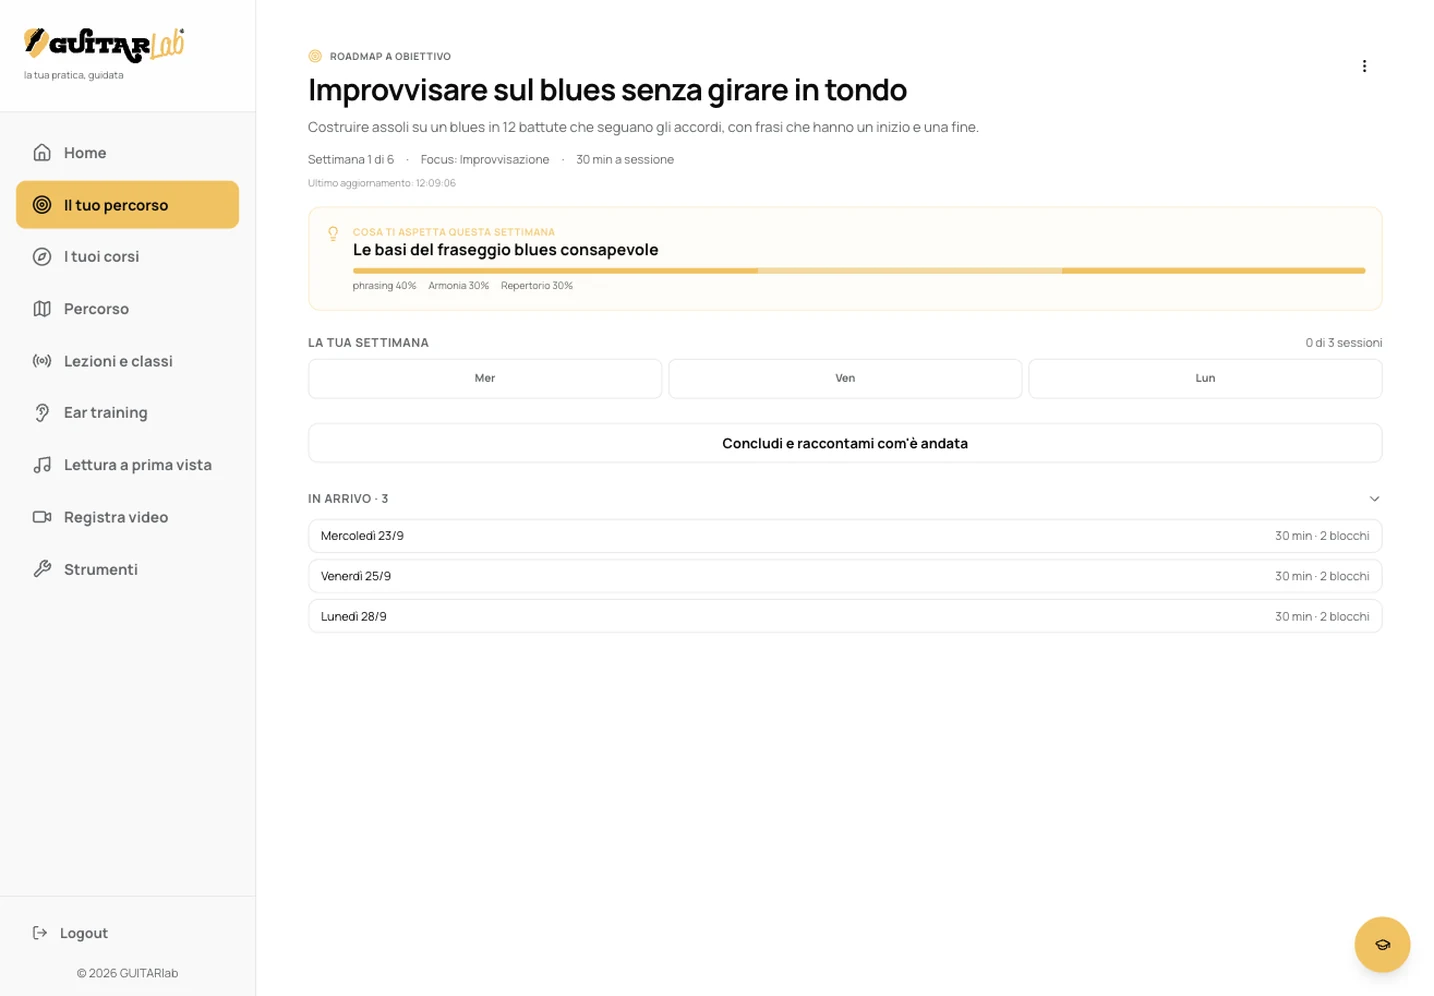Image resolution: width=1434 pixels, height=996 pixels.
Task: Click the roadmap target icon above the title
Action: [315, 56]
